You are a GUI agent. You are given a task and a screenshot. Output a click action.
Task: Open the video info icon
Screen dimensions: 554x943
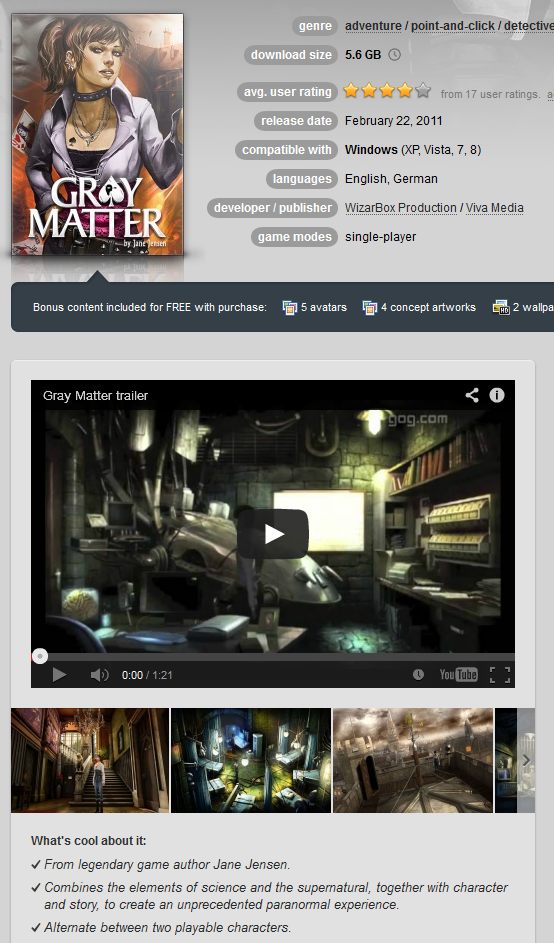pos(497,395)
